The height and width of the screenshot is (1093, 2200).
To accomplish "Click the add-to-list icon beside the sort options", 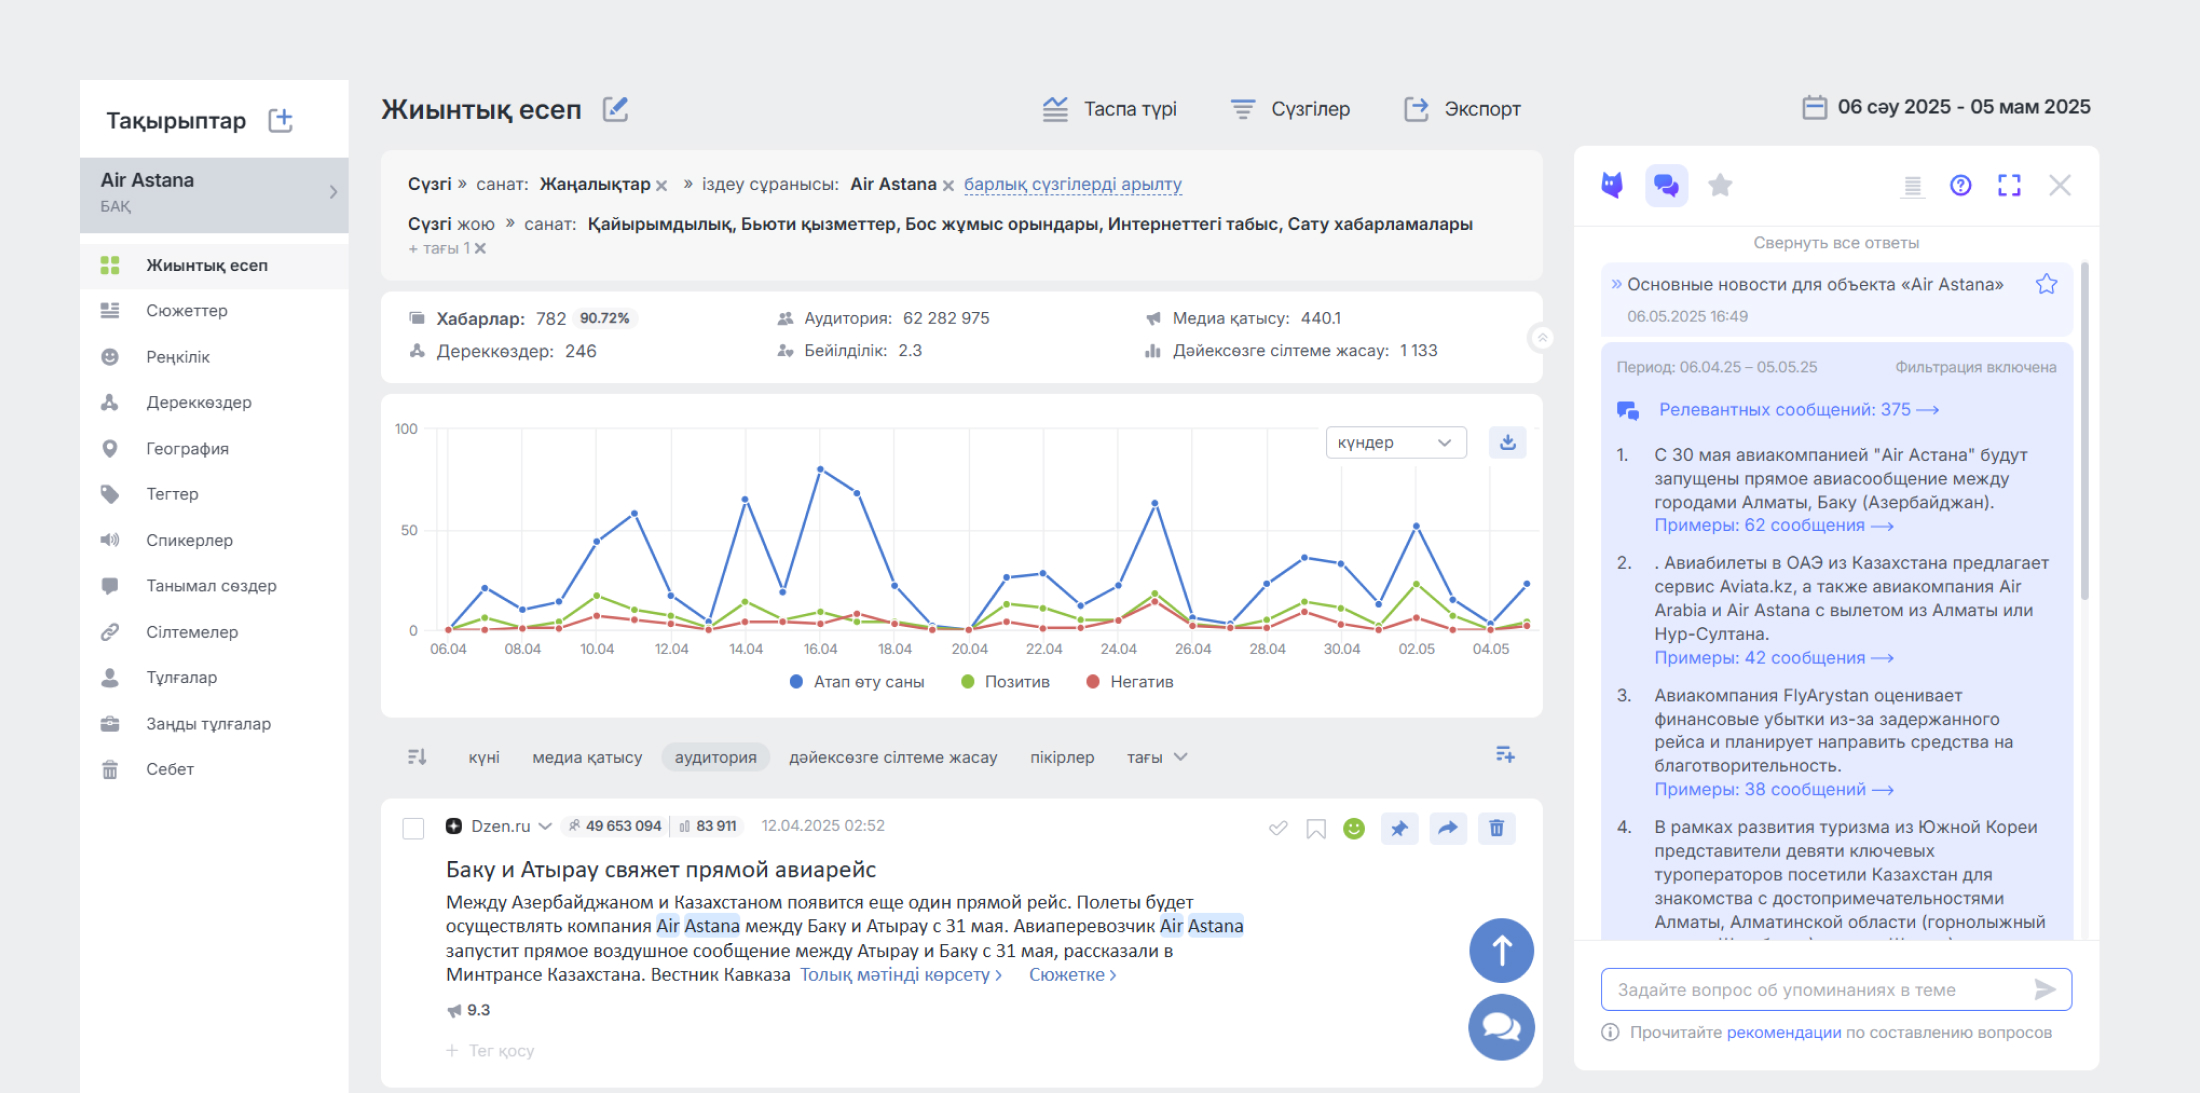I will [1505, 754].
